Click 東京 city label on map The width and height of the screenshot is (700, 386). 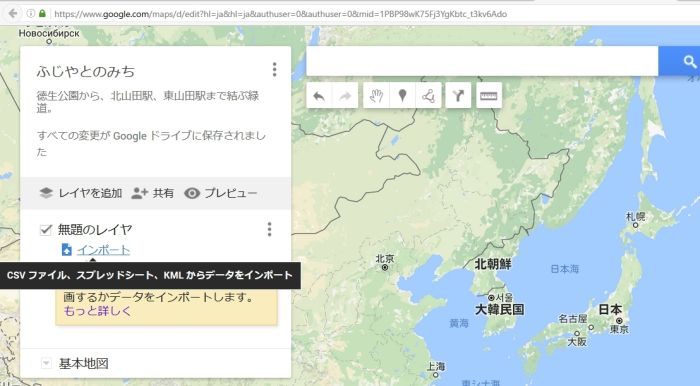coord(619,329)
